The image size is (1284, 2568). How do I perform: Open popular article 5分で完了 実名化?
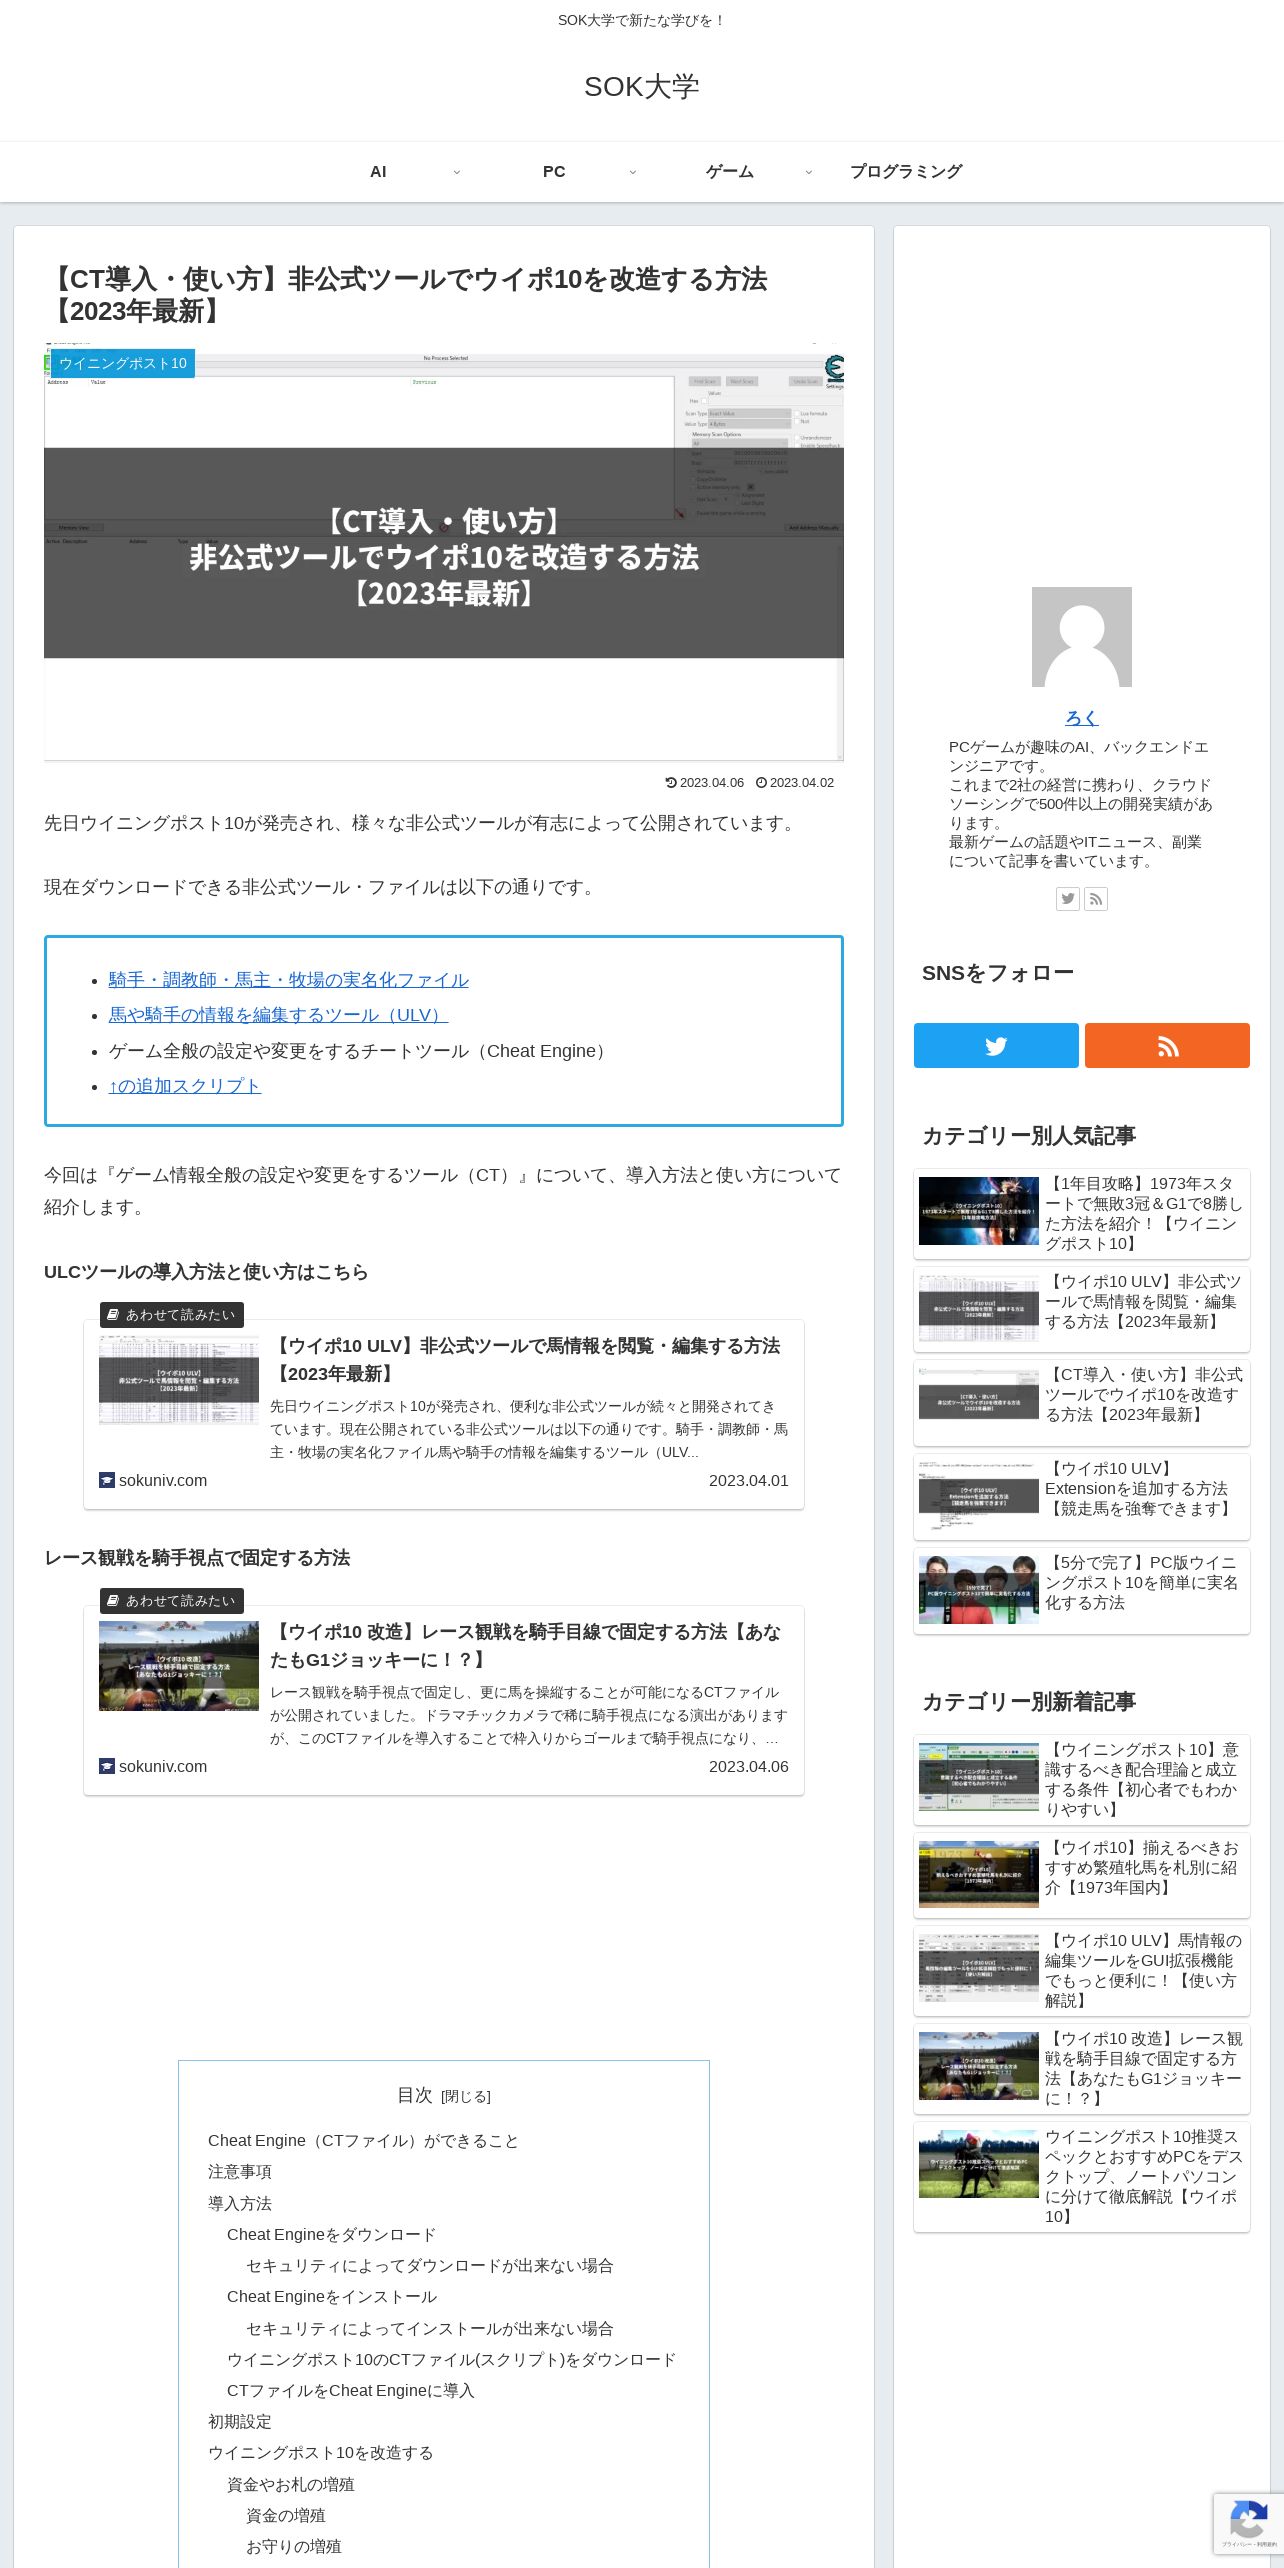(x=1082, y=1591)
